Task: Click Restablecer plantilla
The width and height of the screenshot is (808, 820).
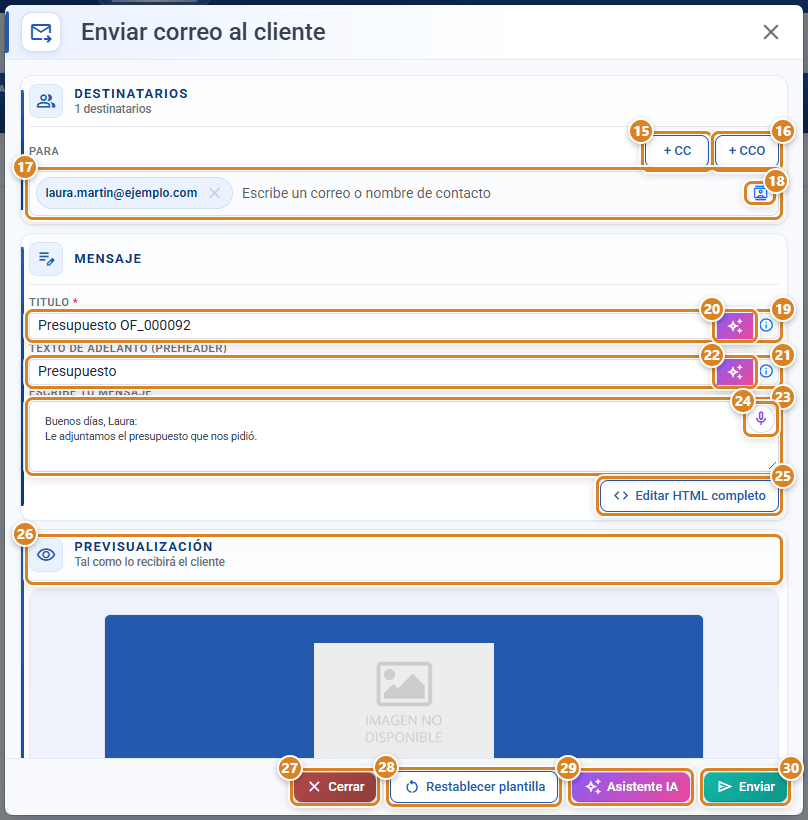Action: click(x=474, y=787)
